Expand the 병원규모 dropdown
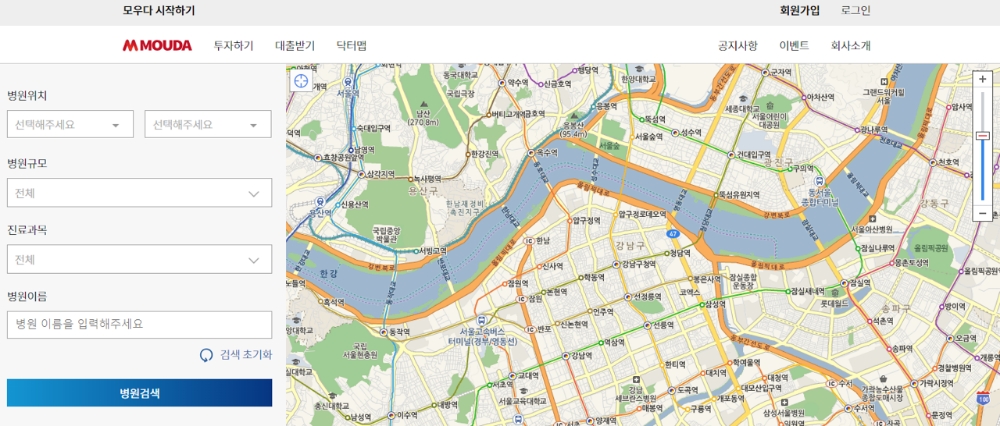 point(139,192)
